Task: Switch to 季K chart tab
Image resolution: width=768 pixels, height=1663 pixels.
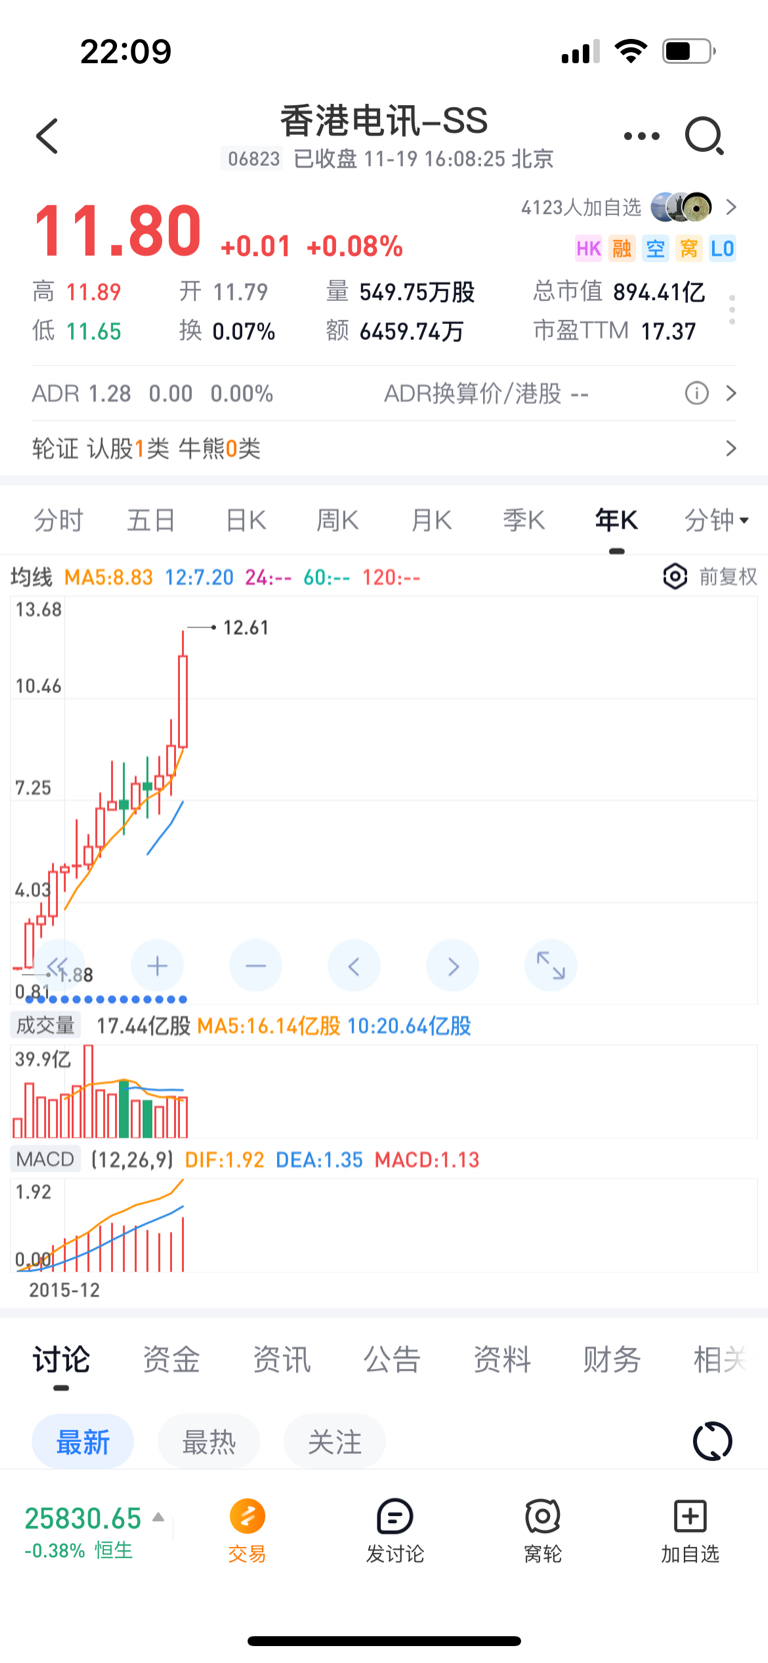Action: point(524,520)
